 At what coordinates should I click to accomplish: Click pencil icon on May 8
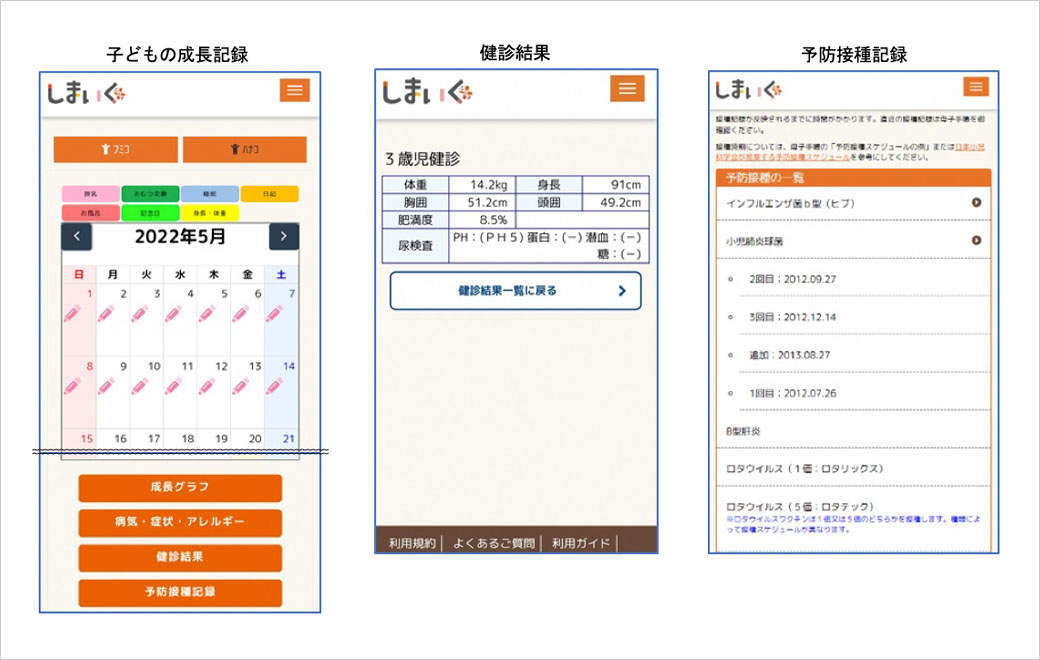pos(72,386)
